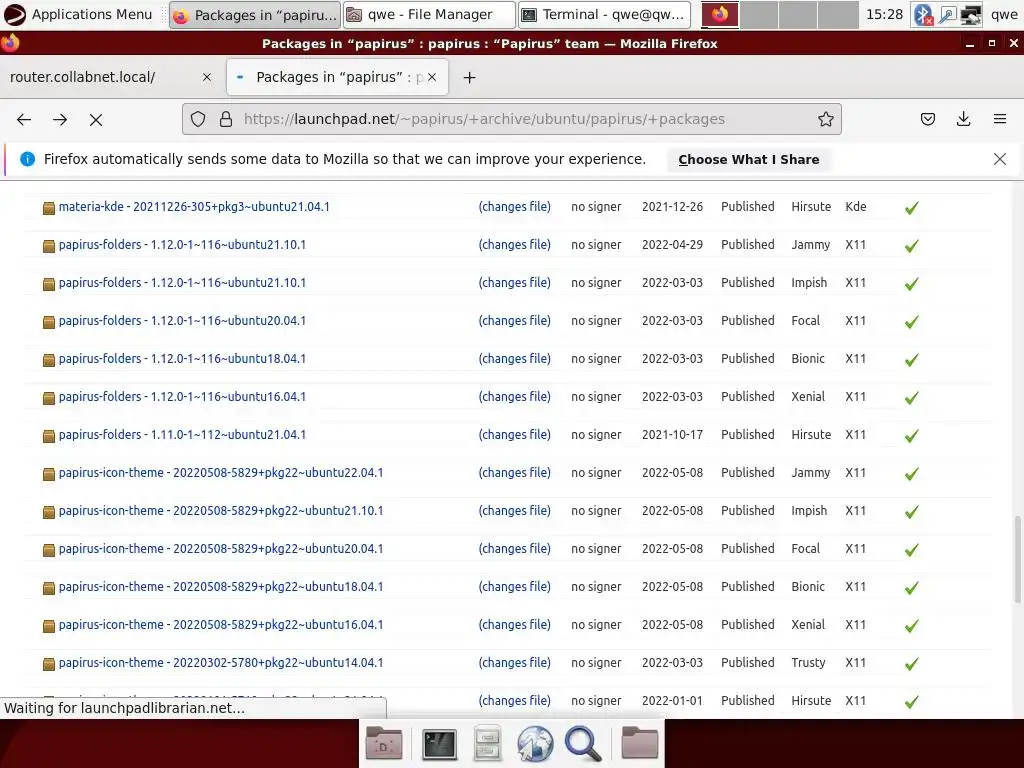The height and width of the screenshot is (768, 1024).
Task: Click package icon beside papirus-icon-theme ubuntu21.10.1
Action: tap(49, 513)
